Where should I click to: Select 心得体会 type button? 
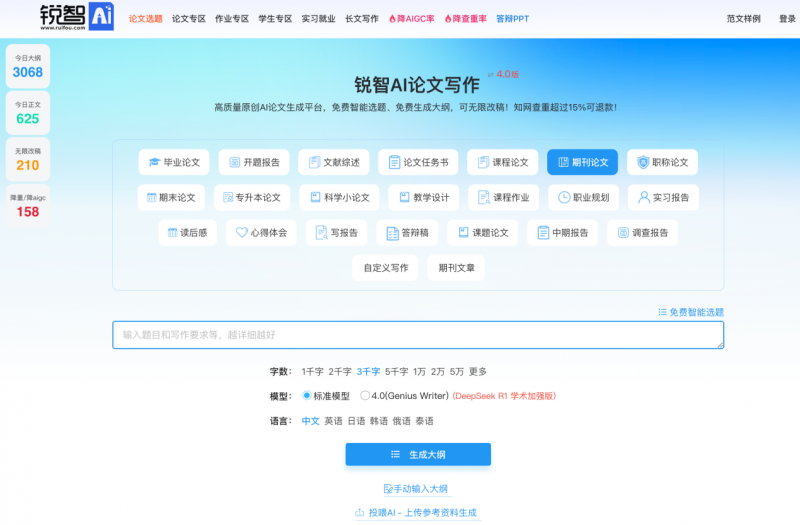[x=261, y=233]
